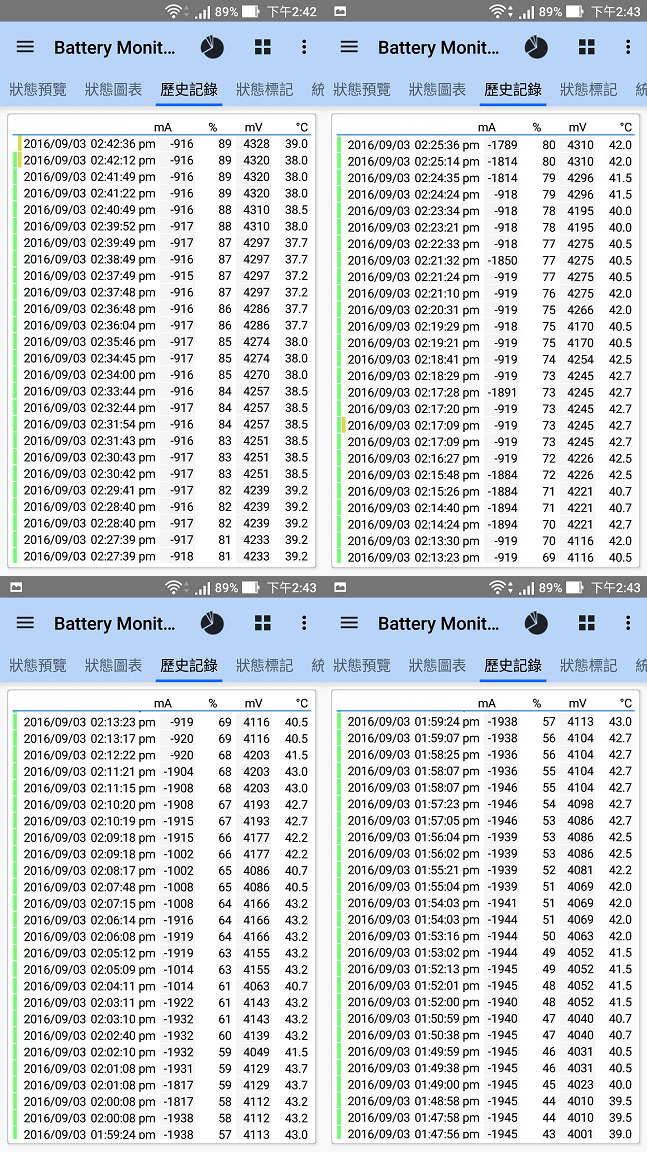The height and width of the screenshot is (1152, 647).
Task: Select log row 2016/09/03 02:31:54 pm
Action: tap(162, 424)
